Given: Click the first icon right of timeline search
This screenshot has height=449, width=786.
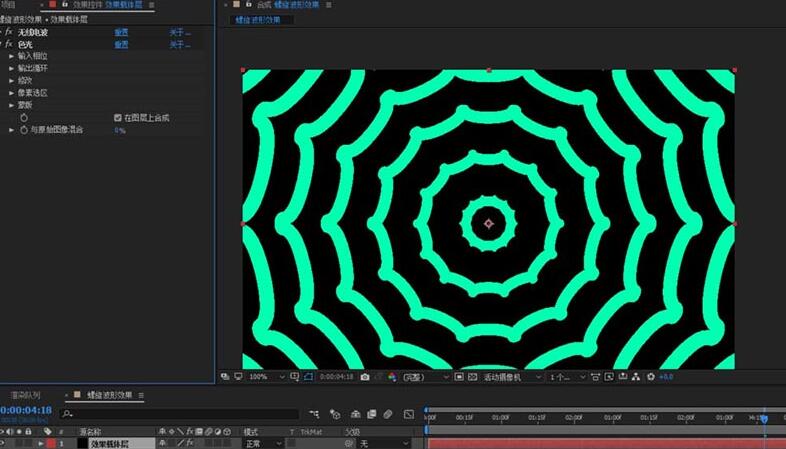Looking at the screenshot, I should [314, 414].
